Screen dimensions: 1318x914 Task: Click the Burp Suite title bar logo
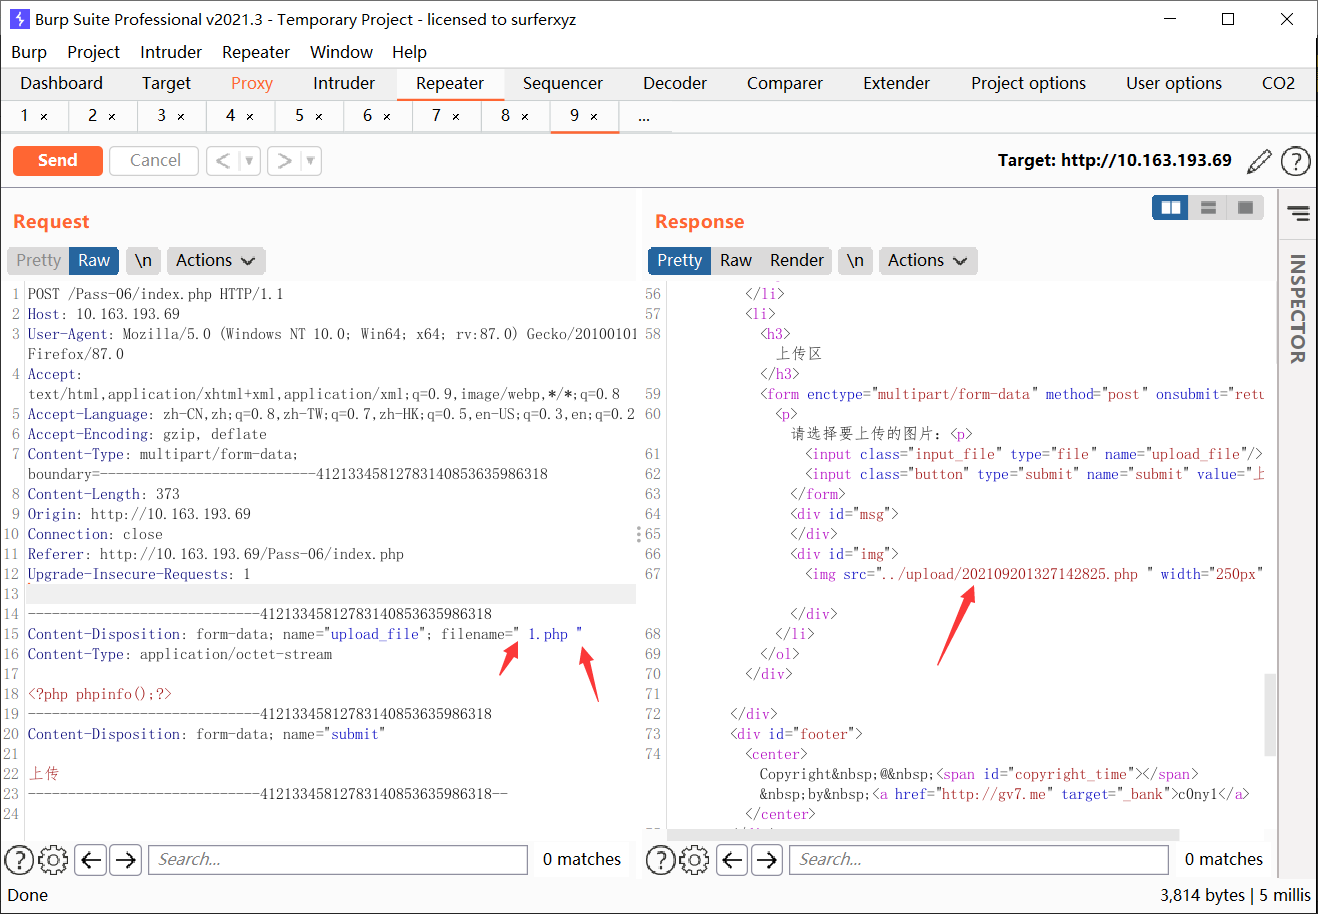[19, 19]
